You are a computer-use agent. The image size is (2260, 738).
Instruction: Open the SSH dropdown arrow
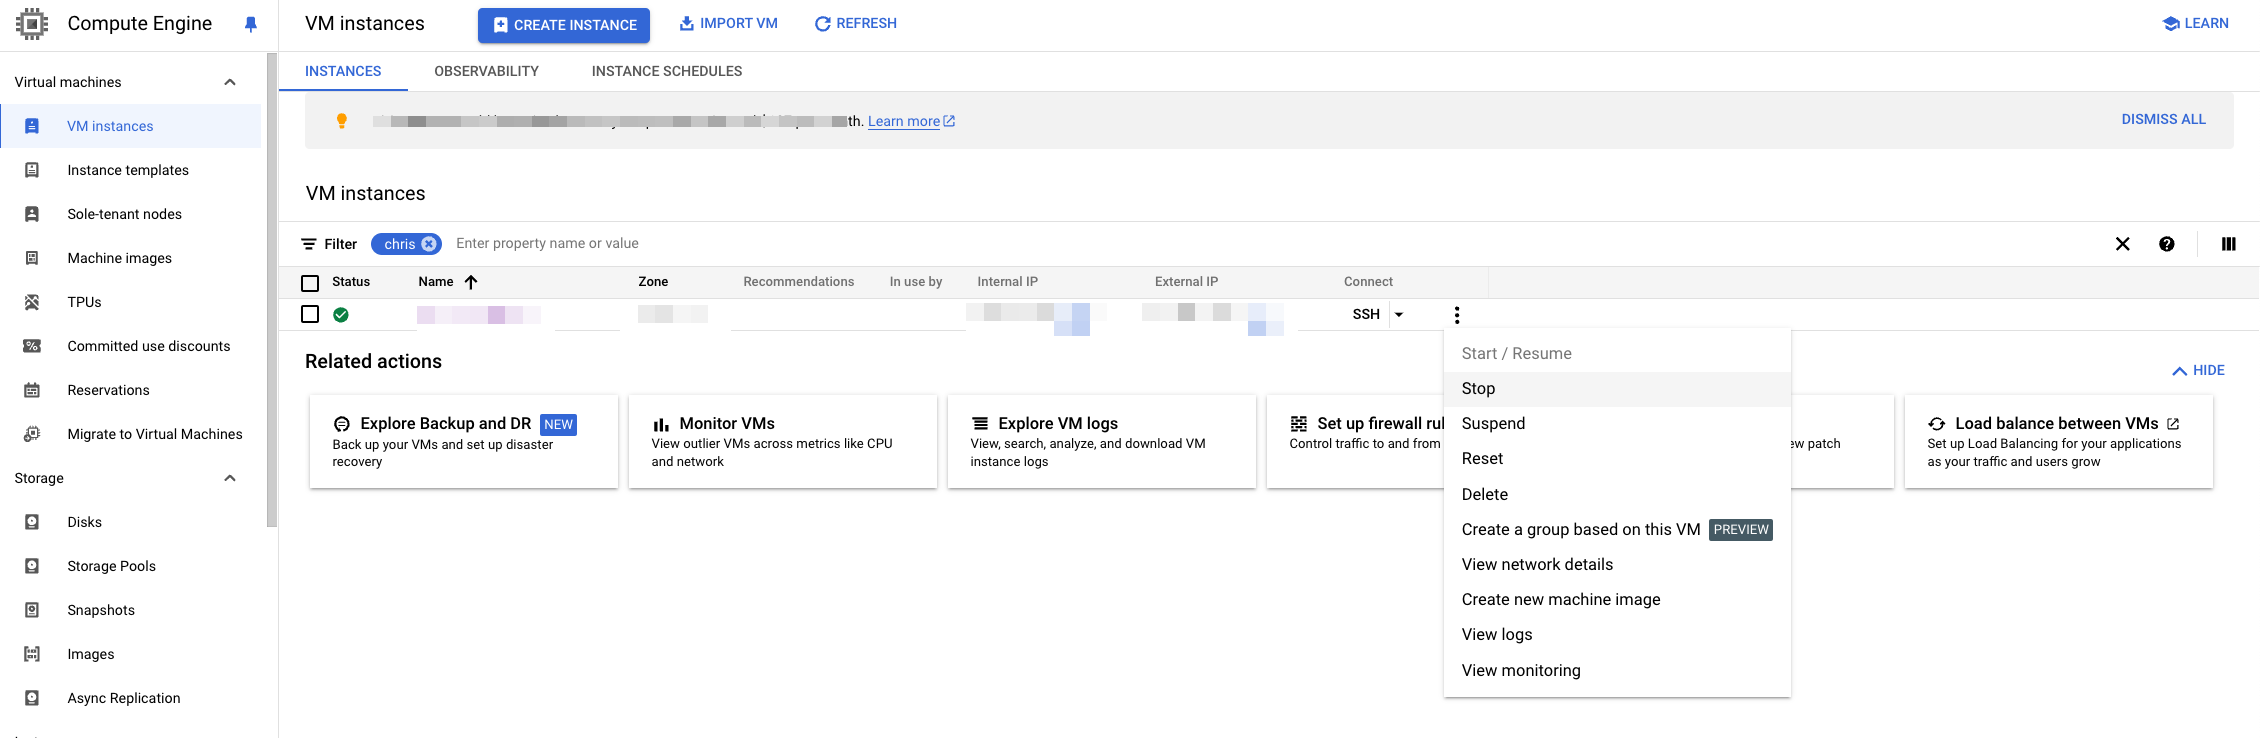tap(1399, 314)
